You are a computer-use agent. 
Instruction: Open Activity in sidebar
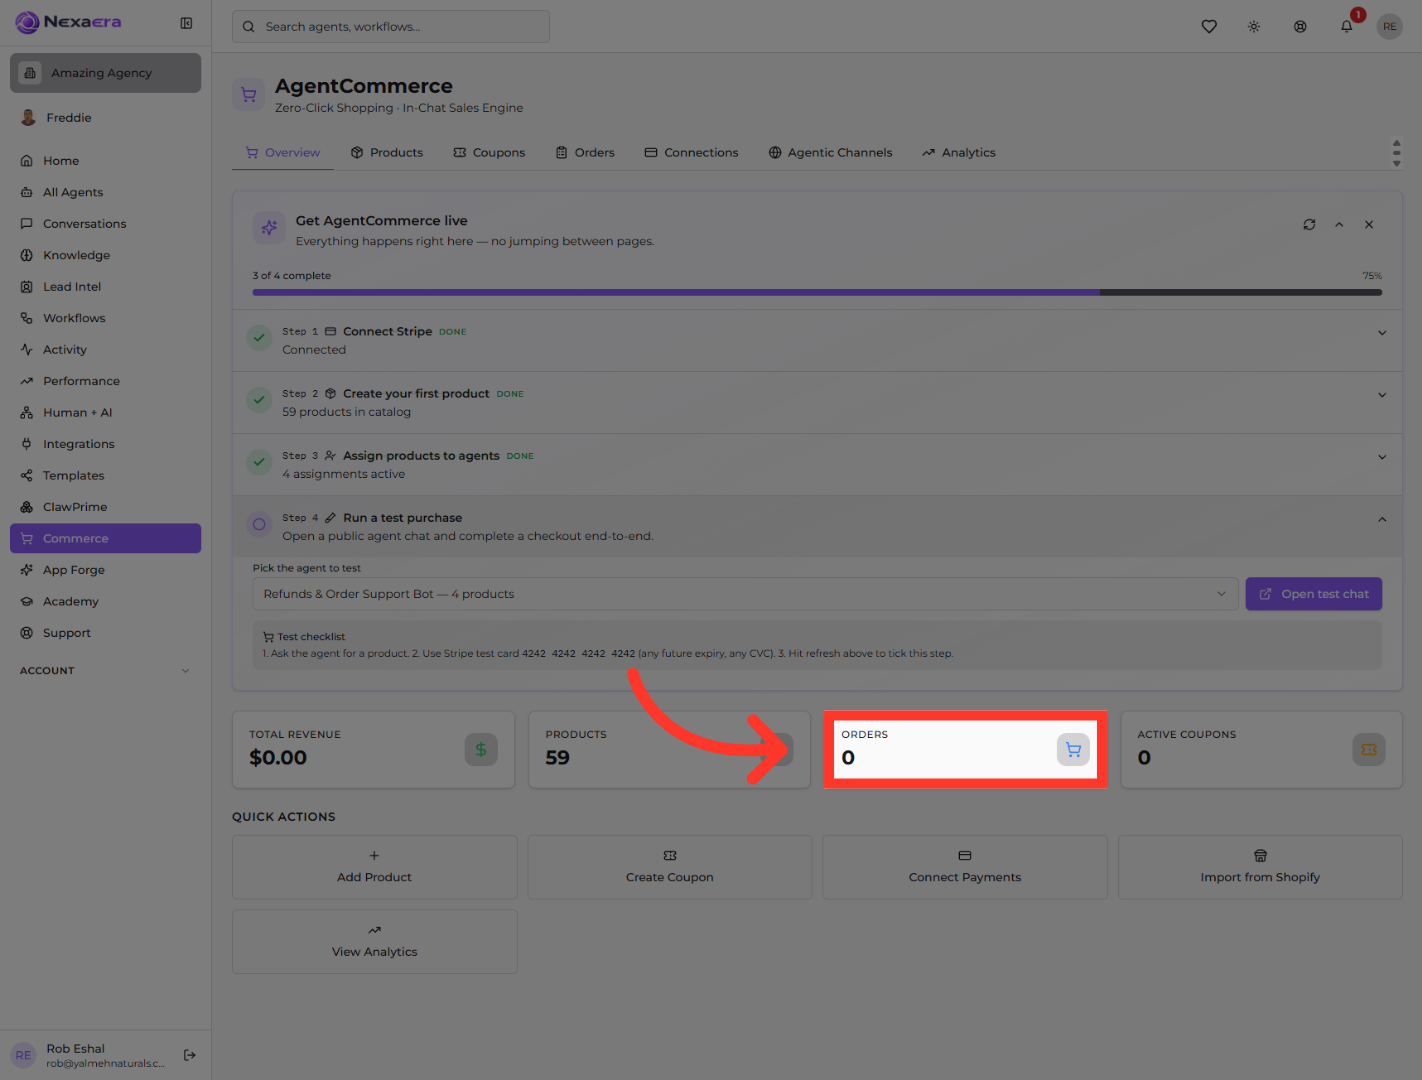tap(105, 350)
